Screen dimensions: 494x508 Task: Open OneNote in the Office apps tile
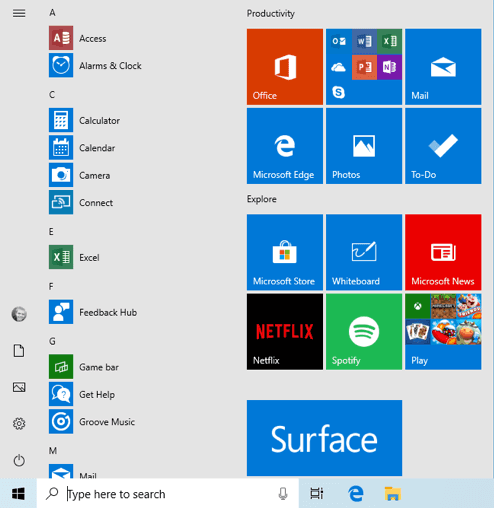(x=389, y=67)
